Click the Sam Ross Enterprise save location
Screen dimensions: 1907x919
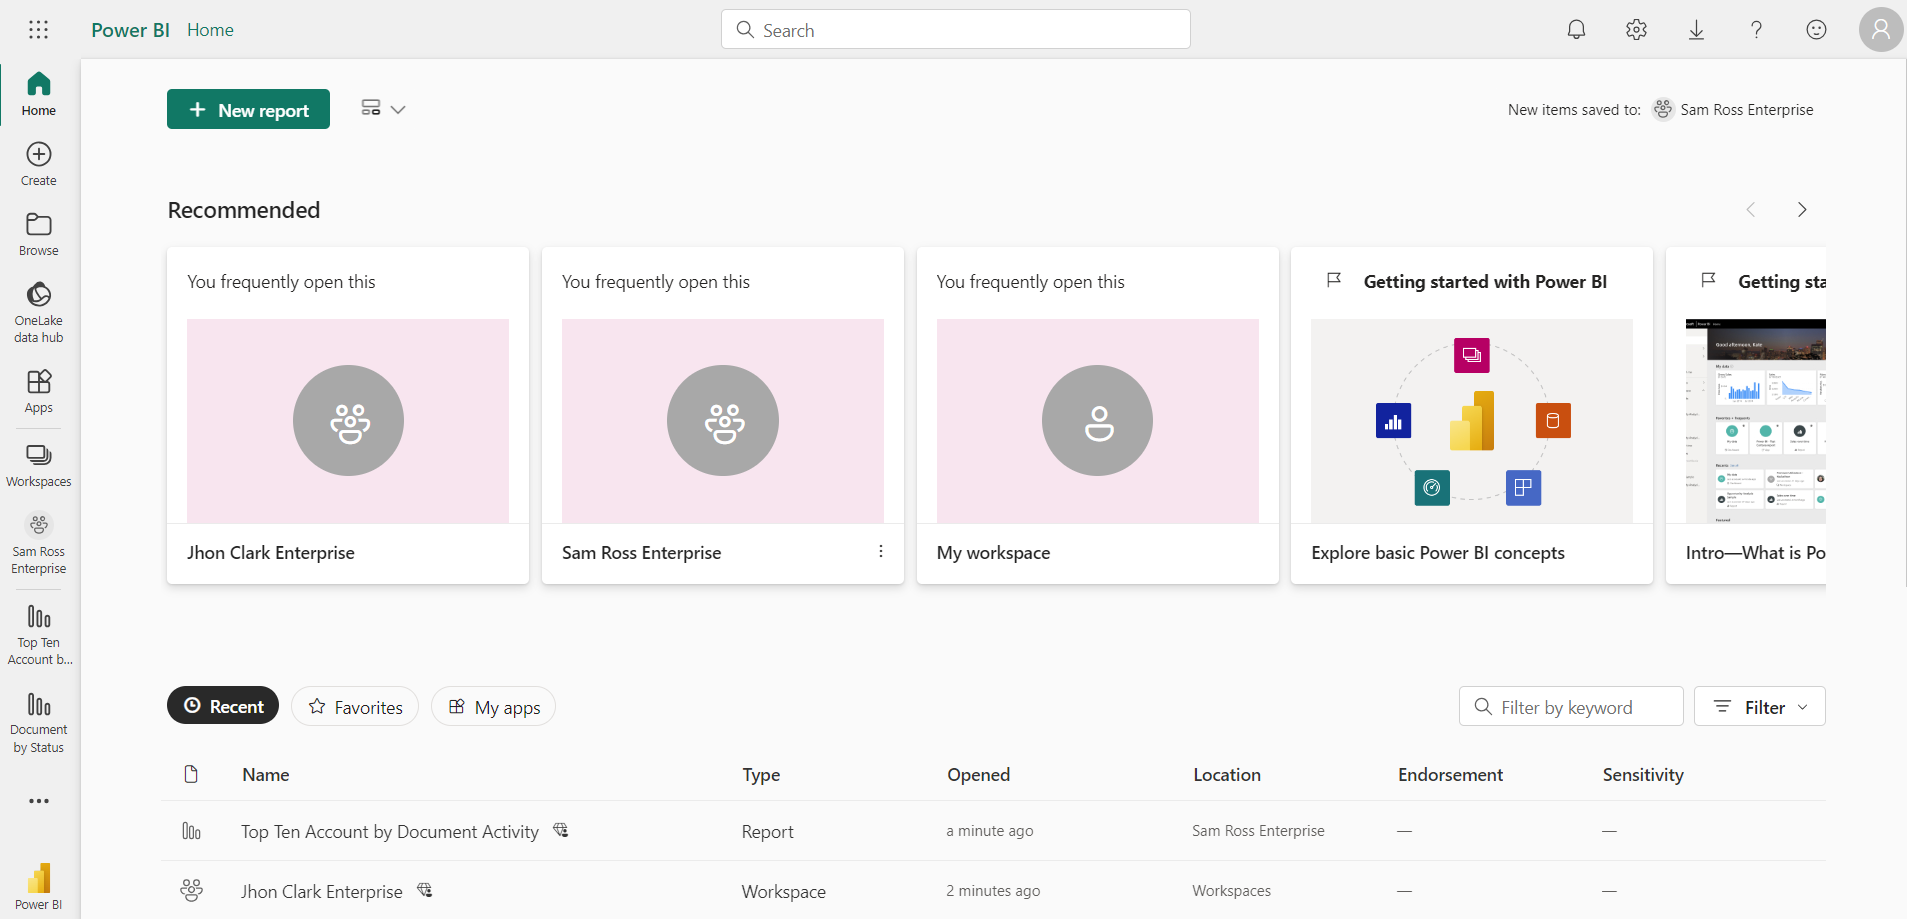pyautogui.click(x=1733, y=110)
